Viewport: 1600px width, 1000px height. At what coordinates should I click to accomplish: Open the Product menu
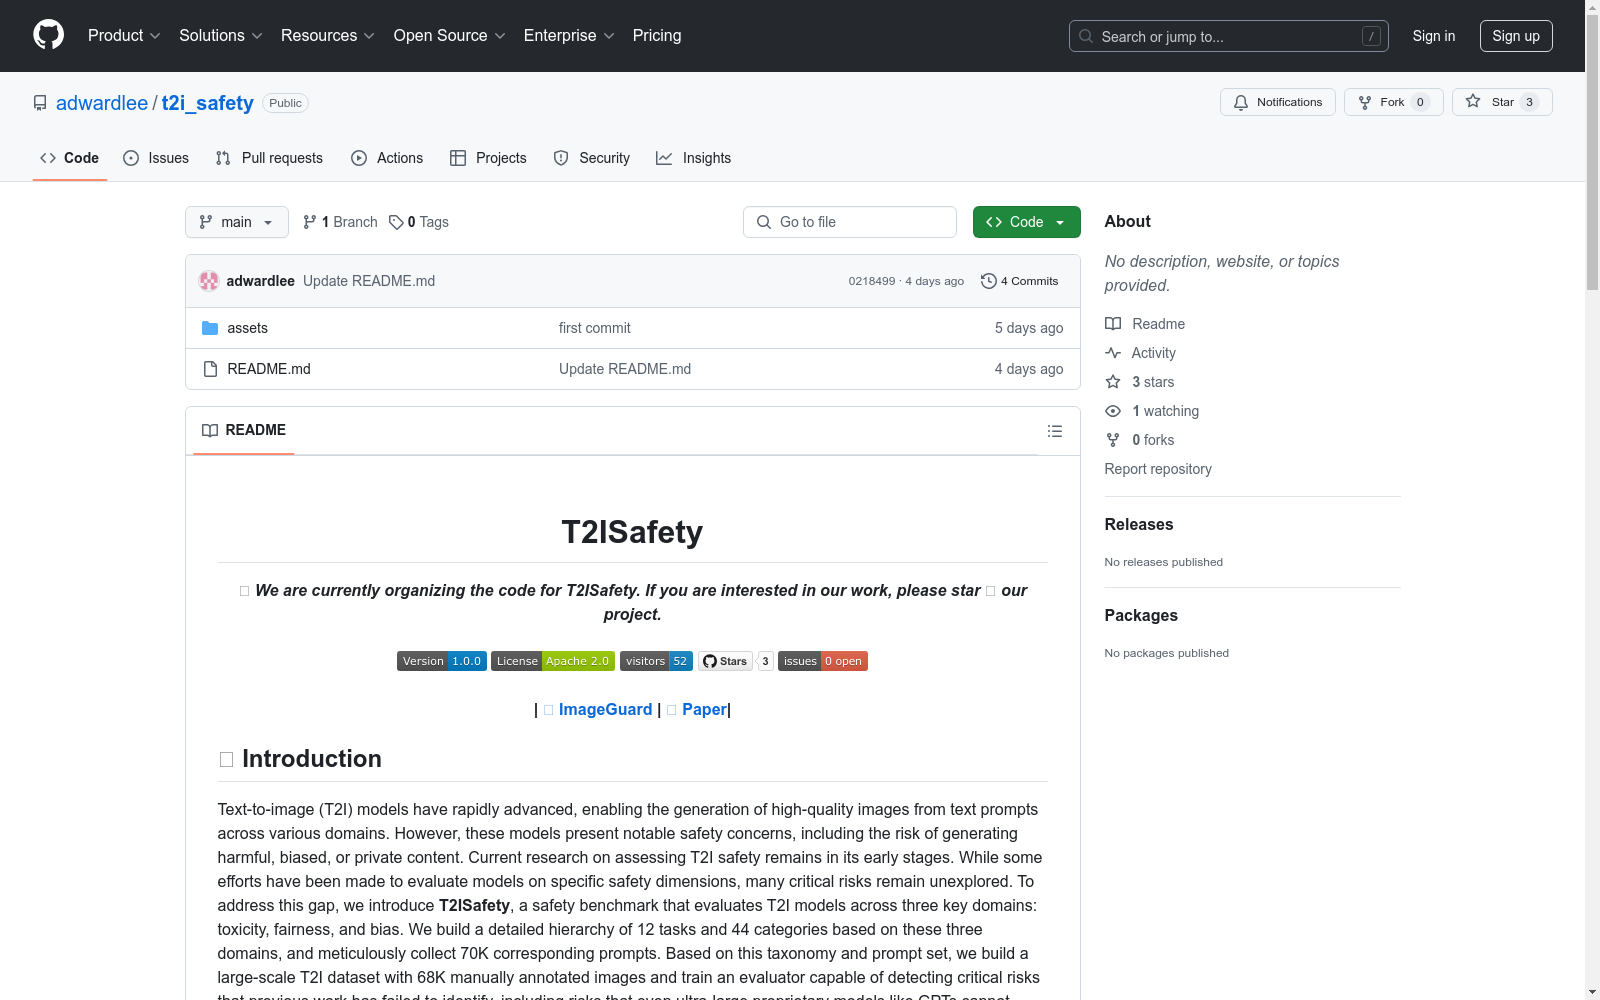(x=124, y=35)
